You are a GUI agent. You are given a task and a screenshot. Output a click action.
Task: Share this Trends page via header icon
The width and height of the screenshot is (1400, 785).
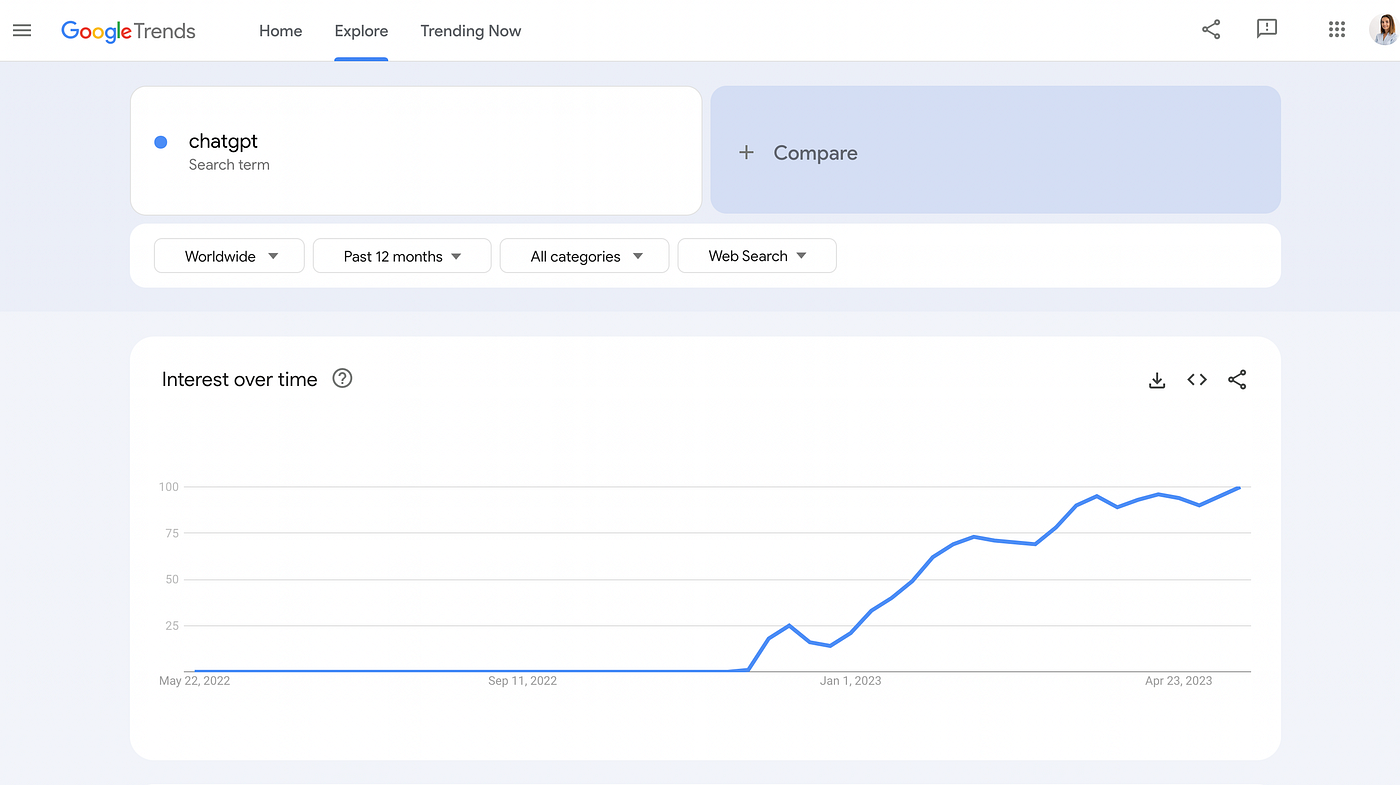pos(1211,30)
